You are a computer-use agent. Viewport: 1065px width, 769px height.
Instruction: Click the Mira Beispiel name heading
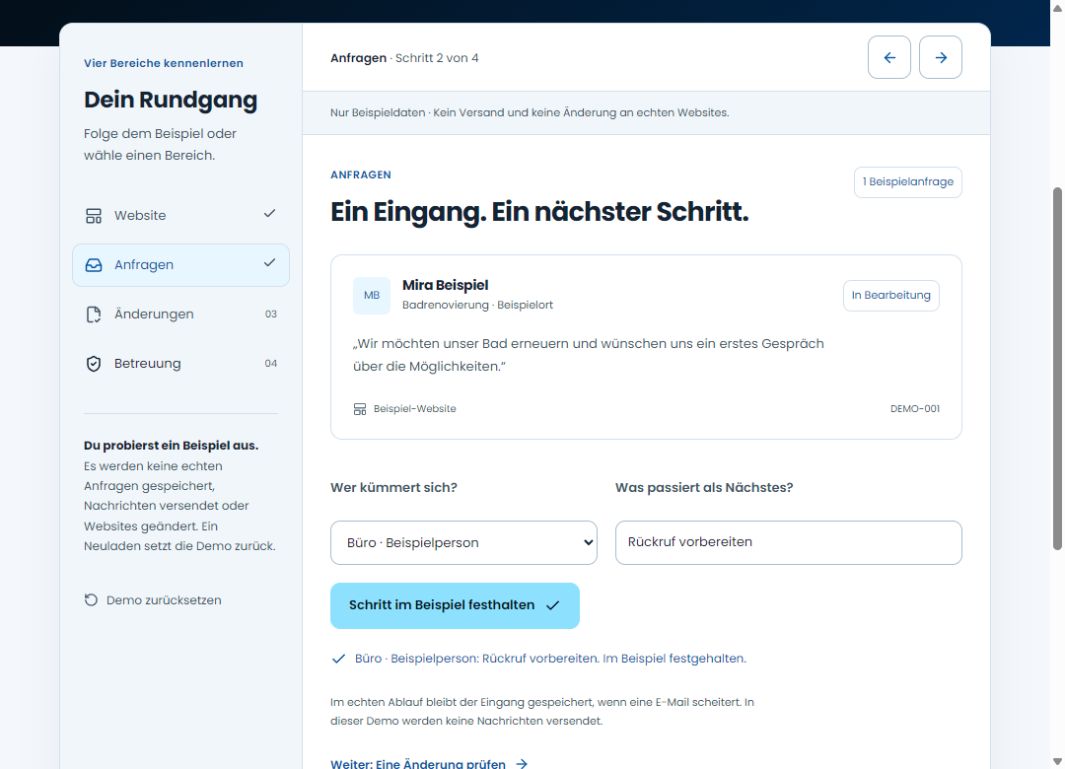[x=445, y=285]
